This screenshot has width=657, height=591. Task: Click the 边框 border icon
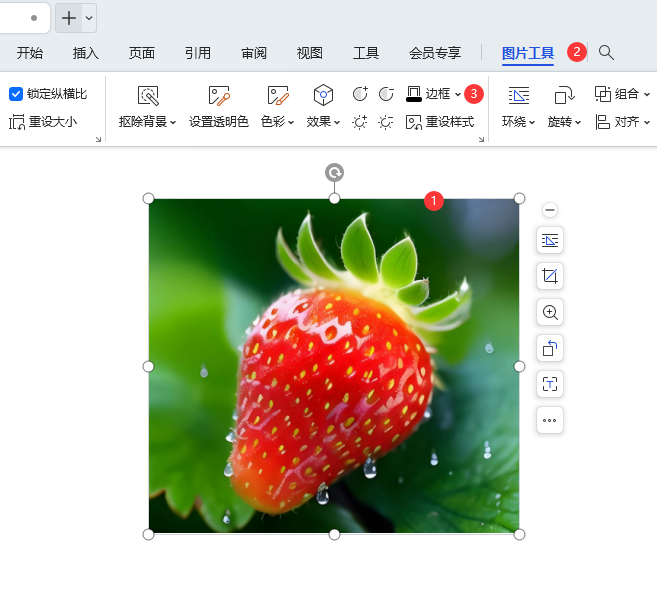pyautogui.click(x=414, y=94)
